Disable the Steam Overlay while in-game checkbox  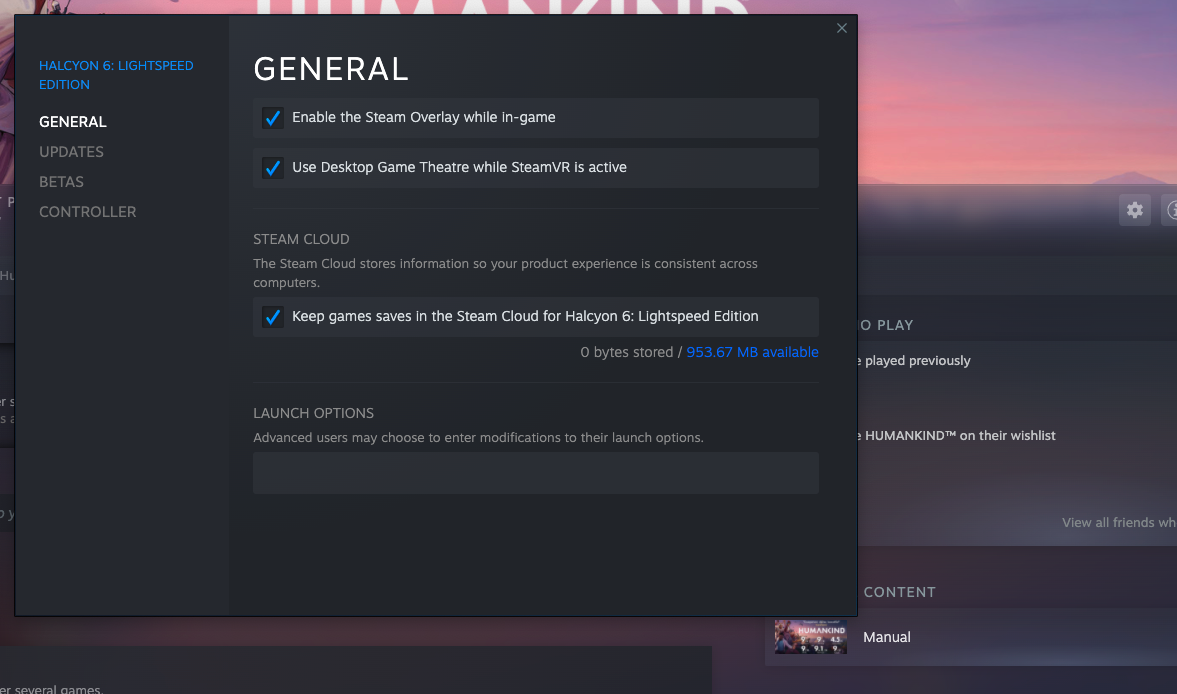272,118
